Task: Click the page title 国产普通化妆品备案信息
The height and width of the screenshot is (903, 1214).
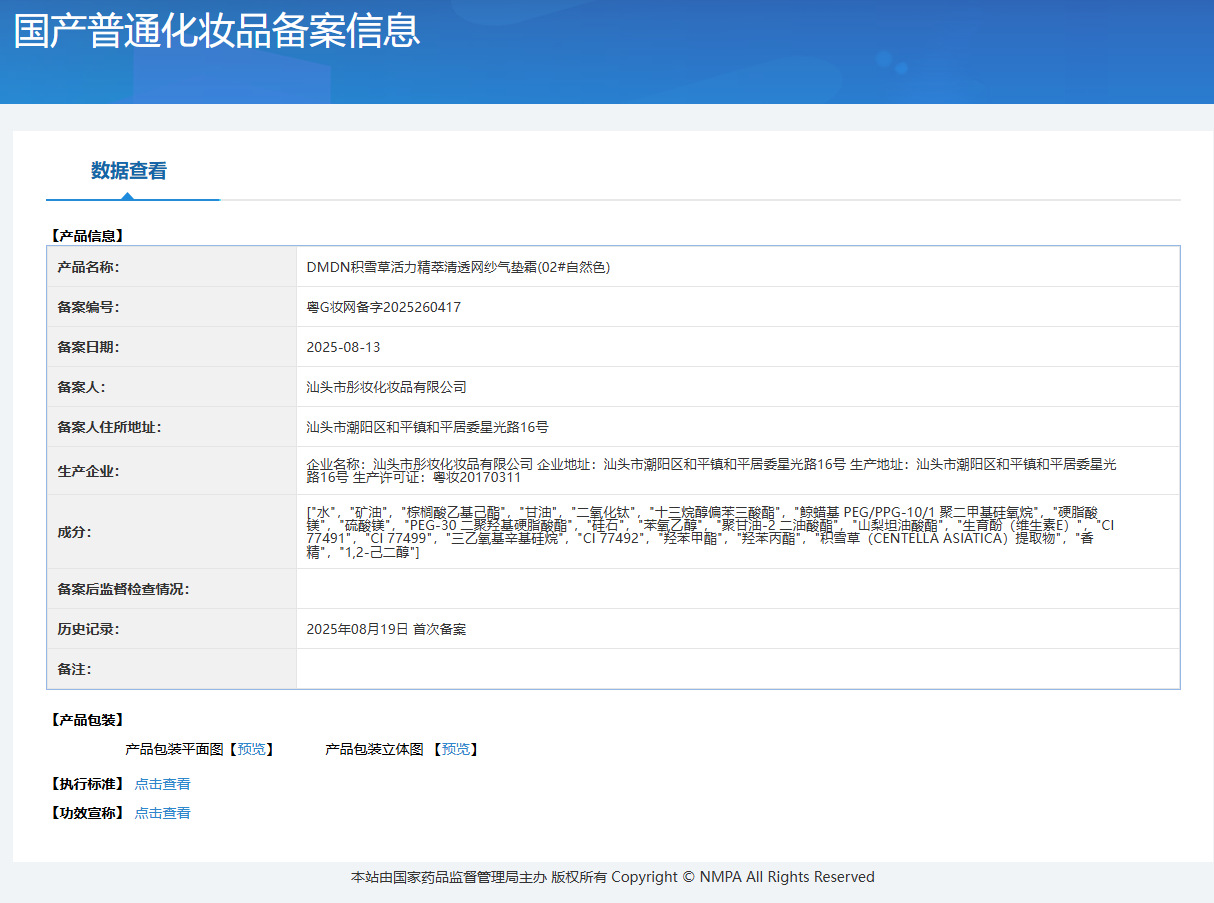Action: point(217,31)
